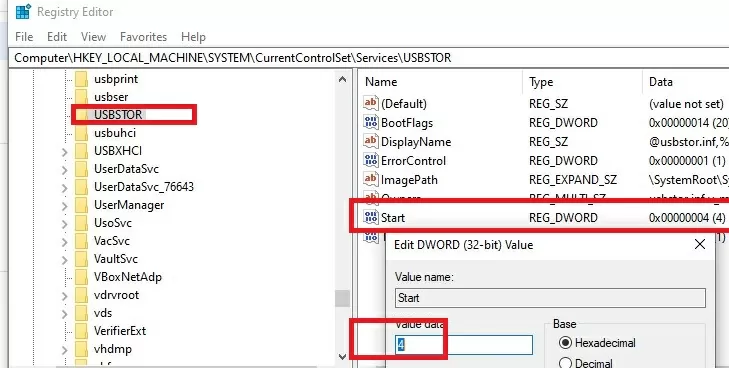Image resolution: width=729 pixels, height=368 pixels.
Task: Click the Value data input field
Action: point(464,345)
